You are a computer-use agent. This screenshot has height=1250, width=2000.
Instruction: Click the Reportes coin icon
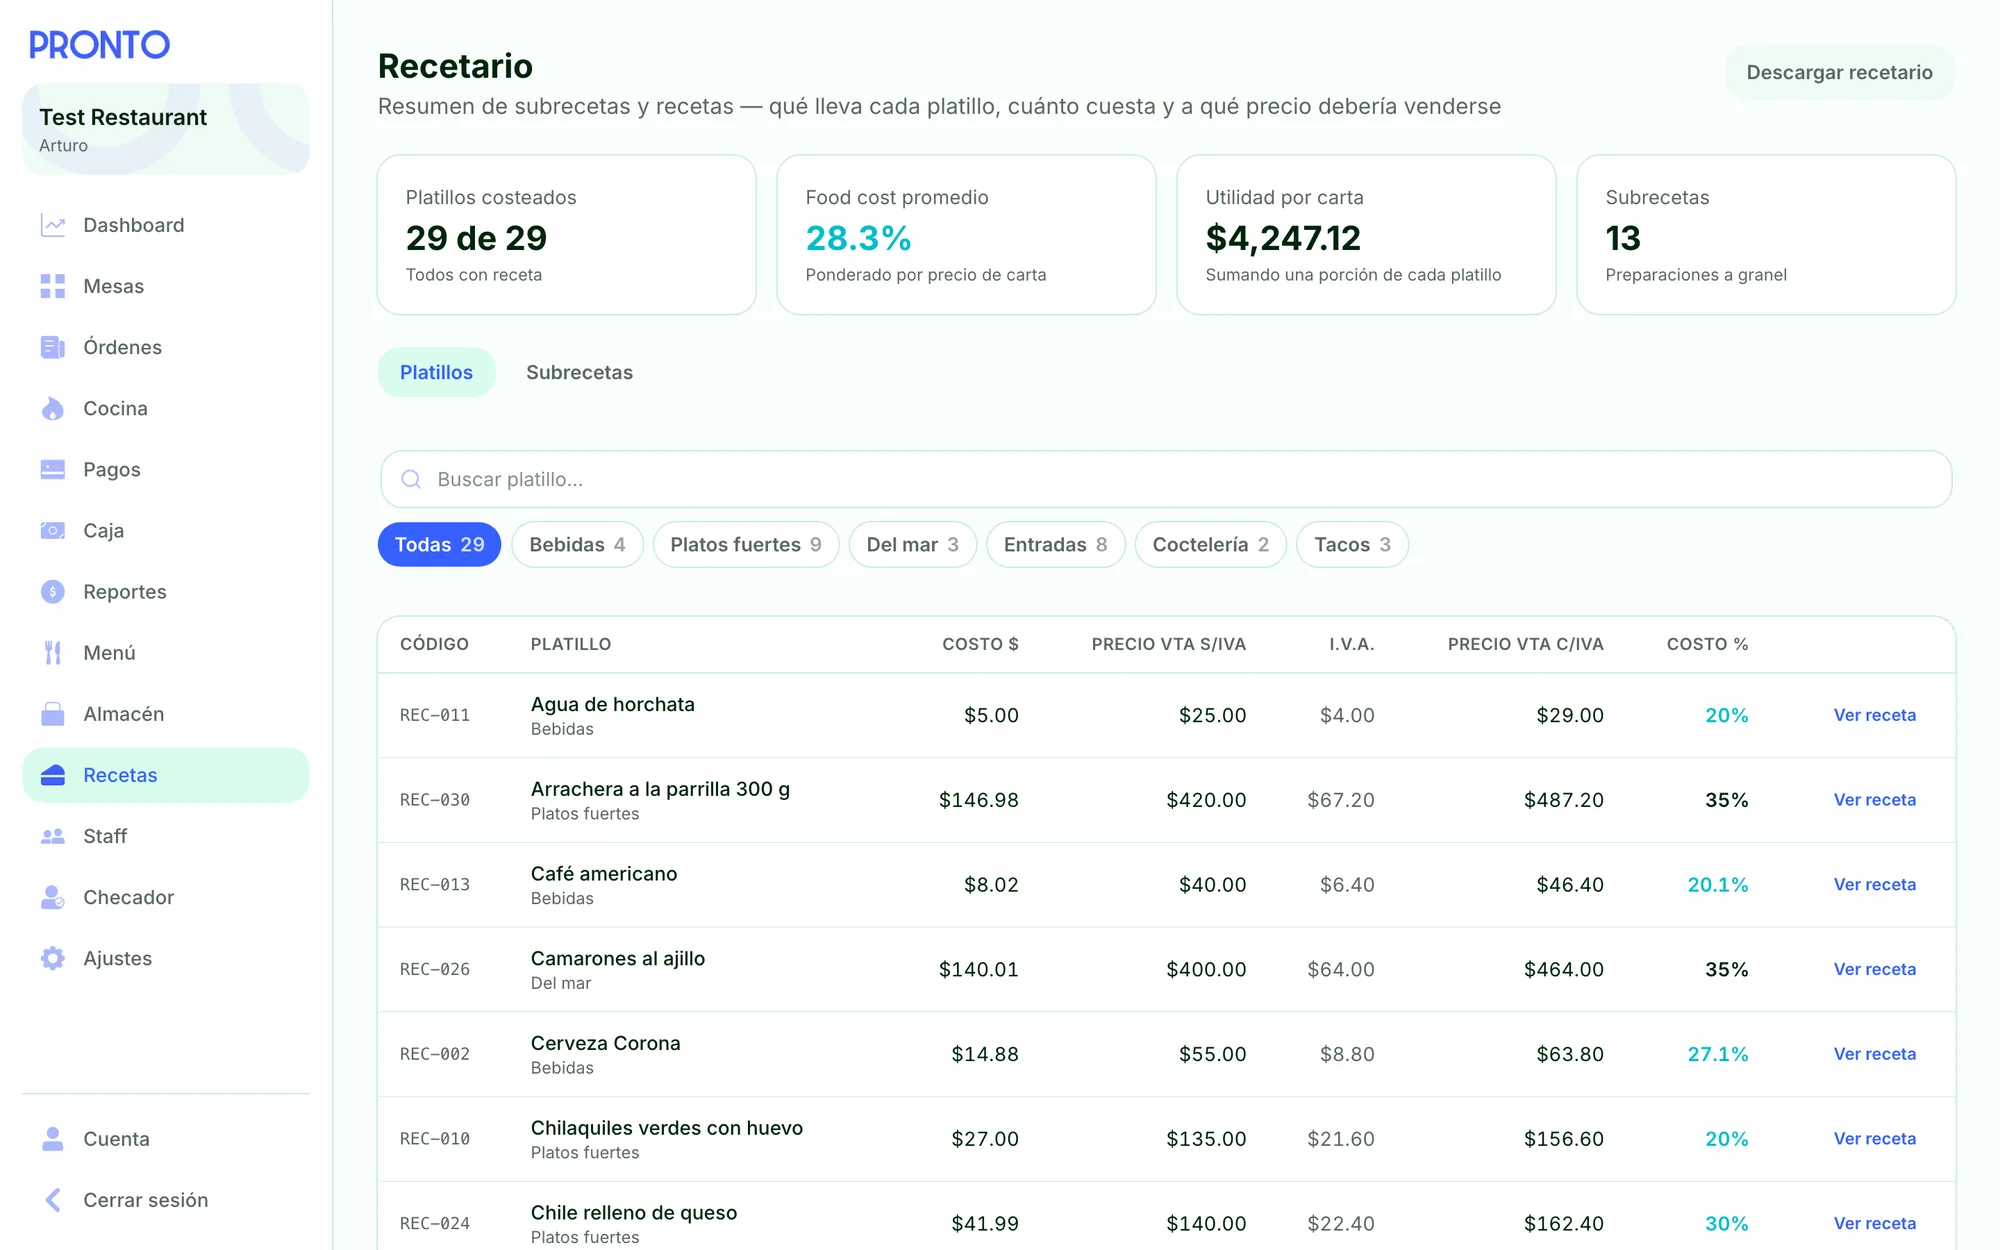pos(53,591)
